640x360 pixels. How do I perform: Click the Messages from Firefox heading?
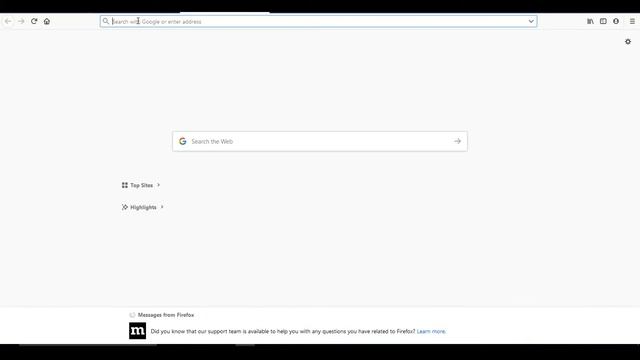click(x=166, y=315)
